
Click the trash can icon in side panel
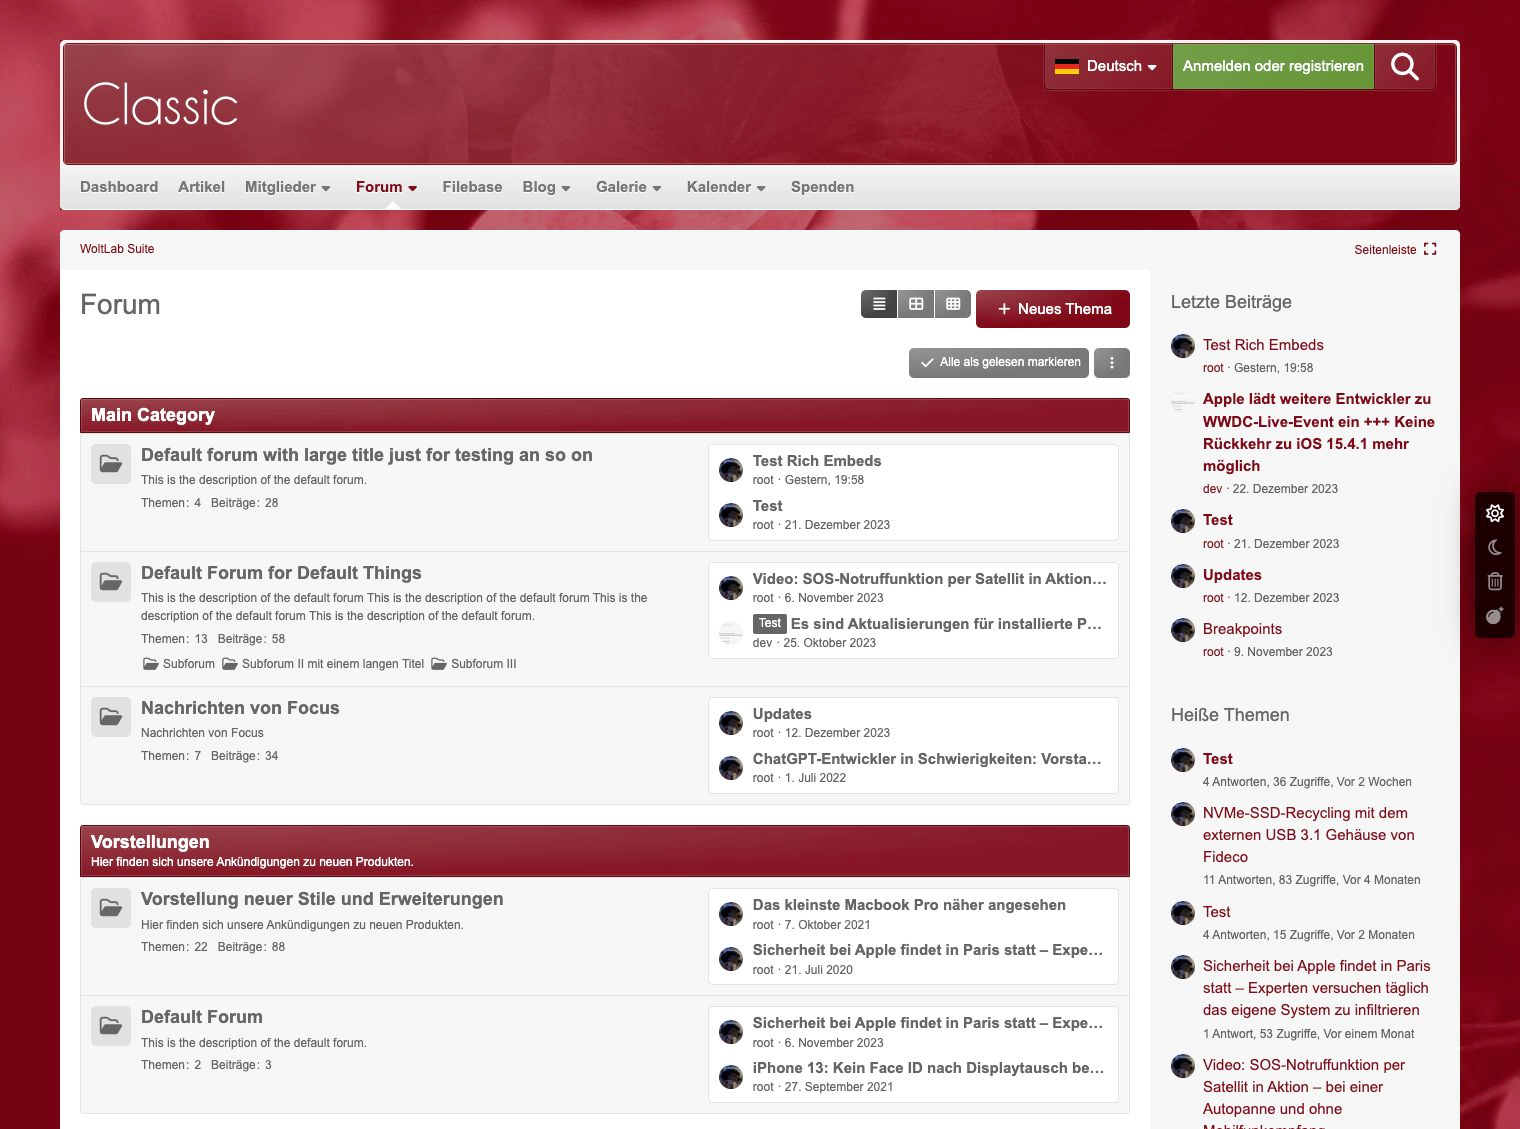1495,581
